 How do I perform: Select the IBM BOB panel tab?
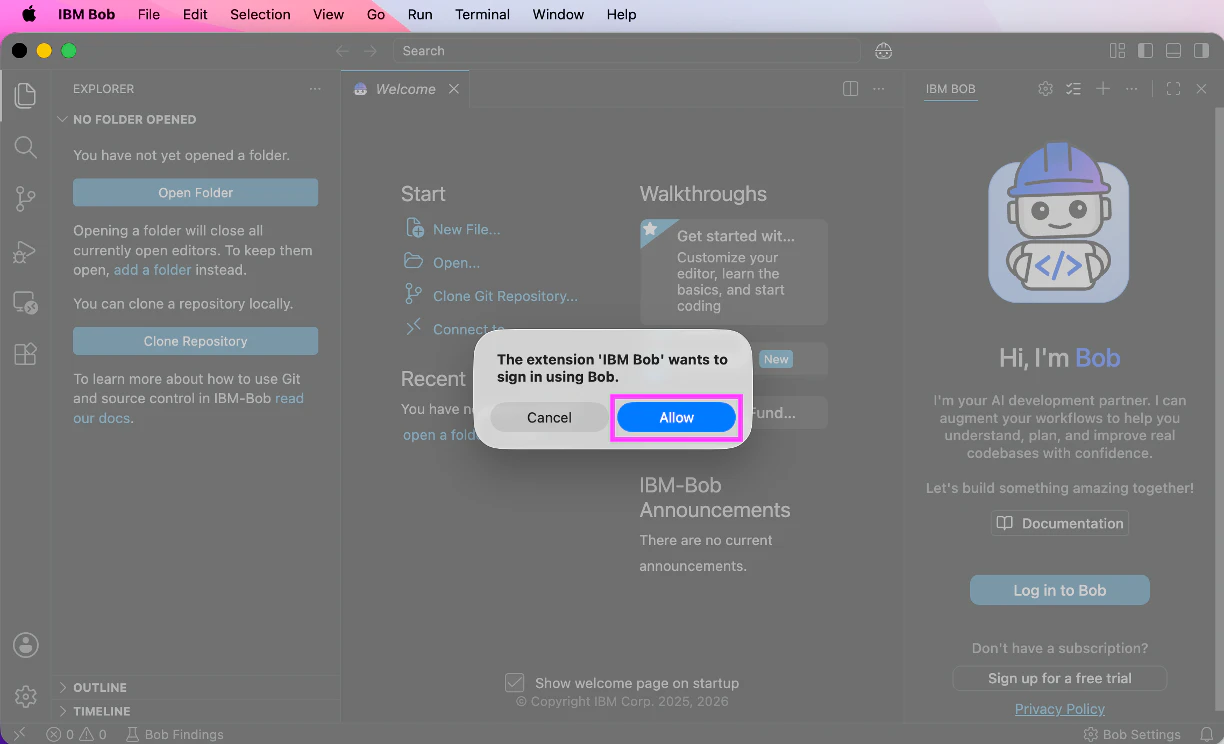click(x=950, y=89)
